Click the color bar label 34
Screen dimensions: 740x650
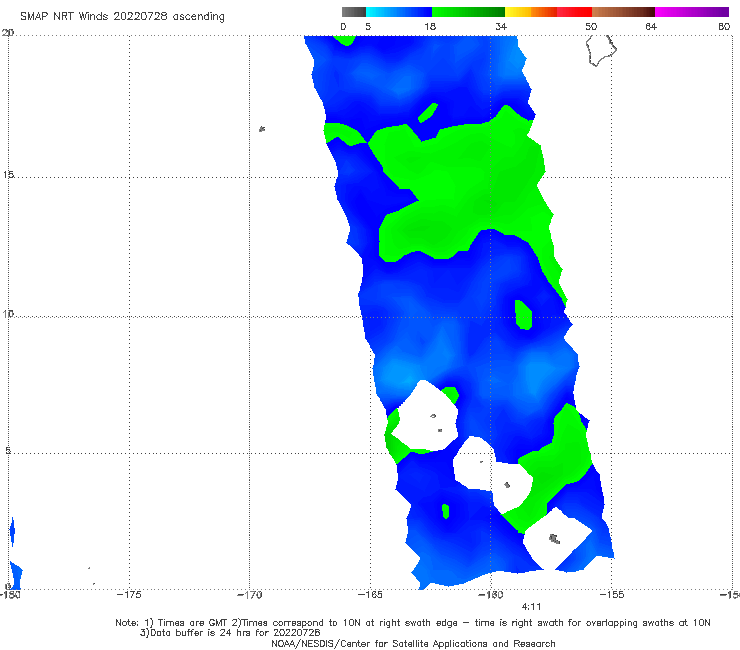(501, 27)
